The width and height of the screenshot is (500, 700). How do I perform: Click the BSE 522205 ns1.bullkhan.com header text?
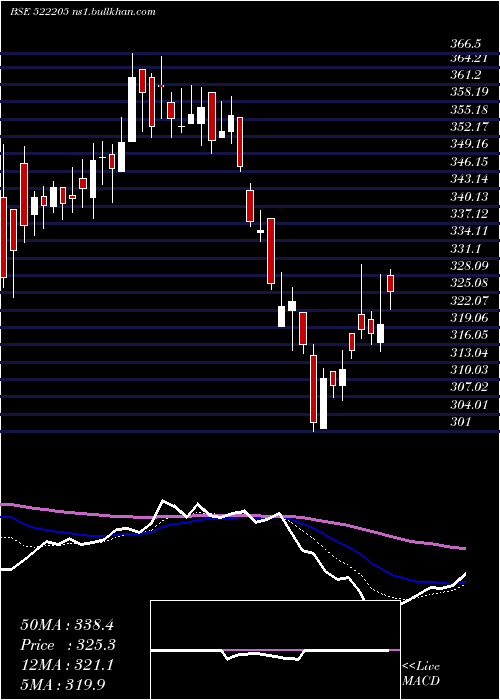[83, 12]
